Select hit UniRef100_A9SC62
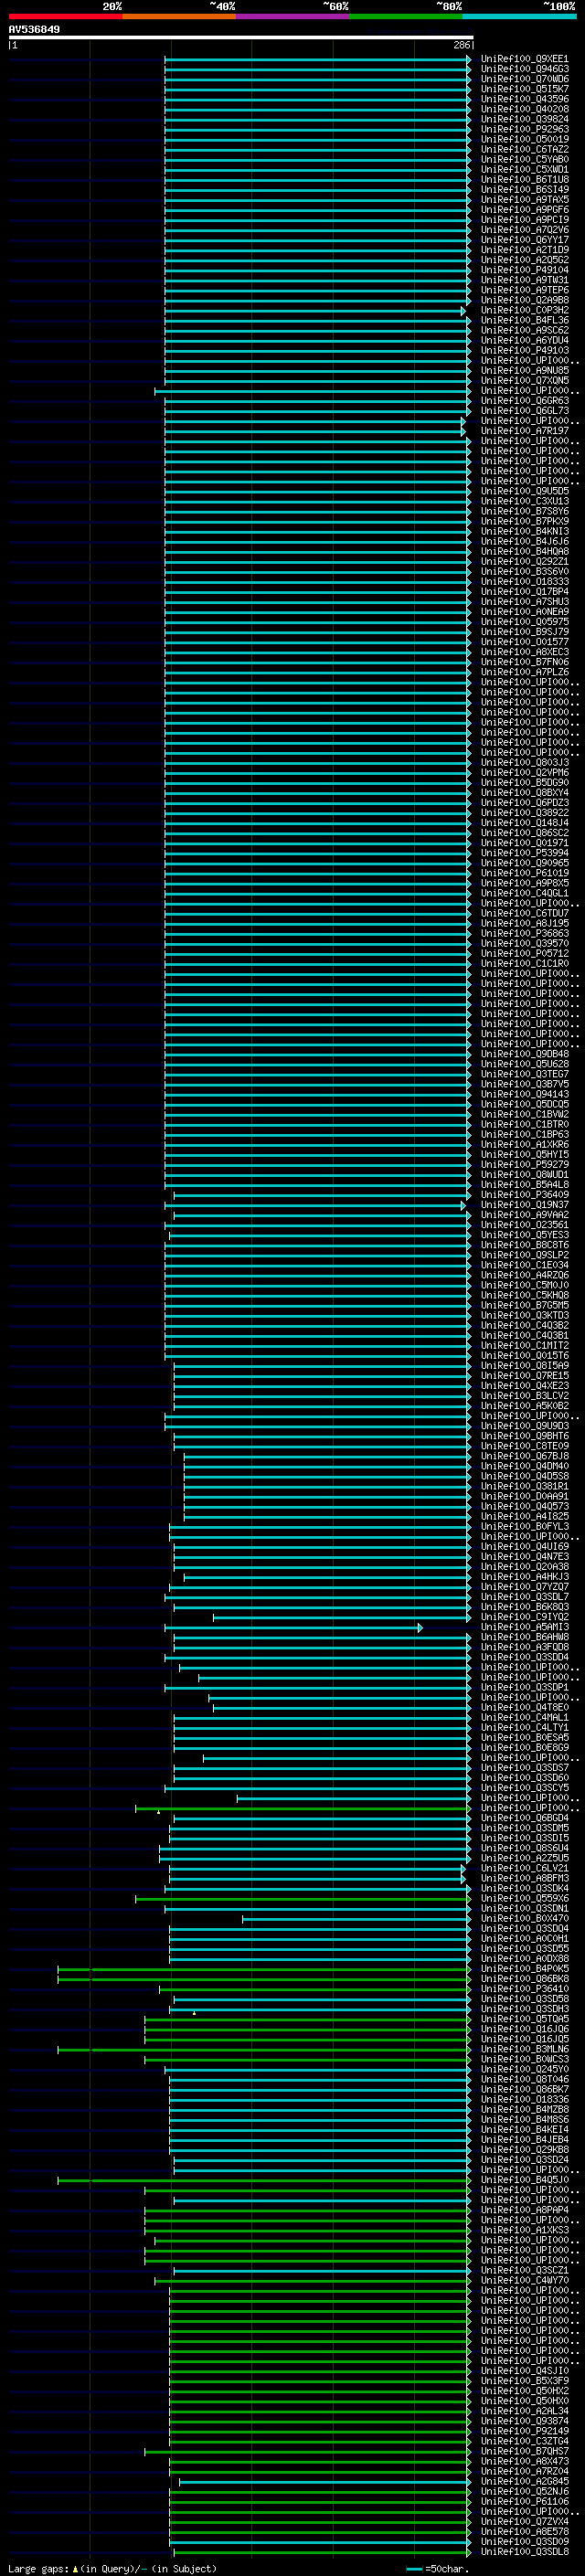Viewport: 585px width, 2576px height. 524,331
